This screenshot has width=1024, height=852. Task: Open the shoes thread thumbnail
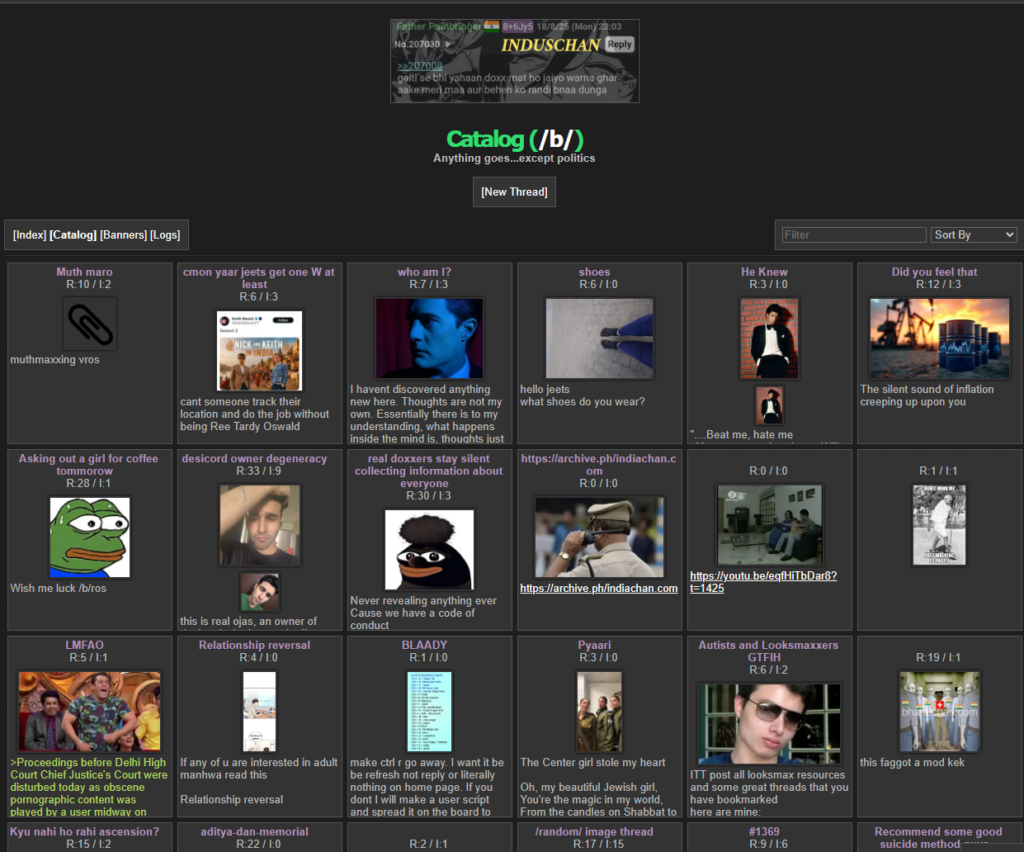click(x=599, y=338)
